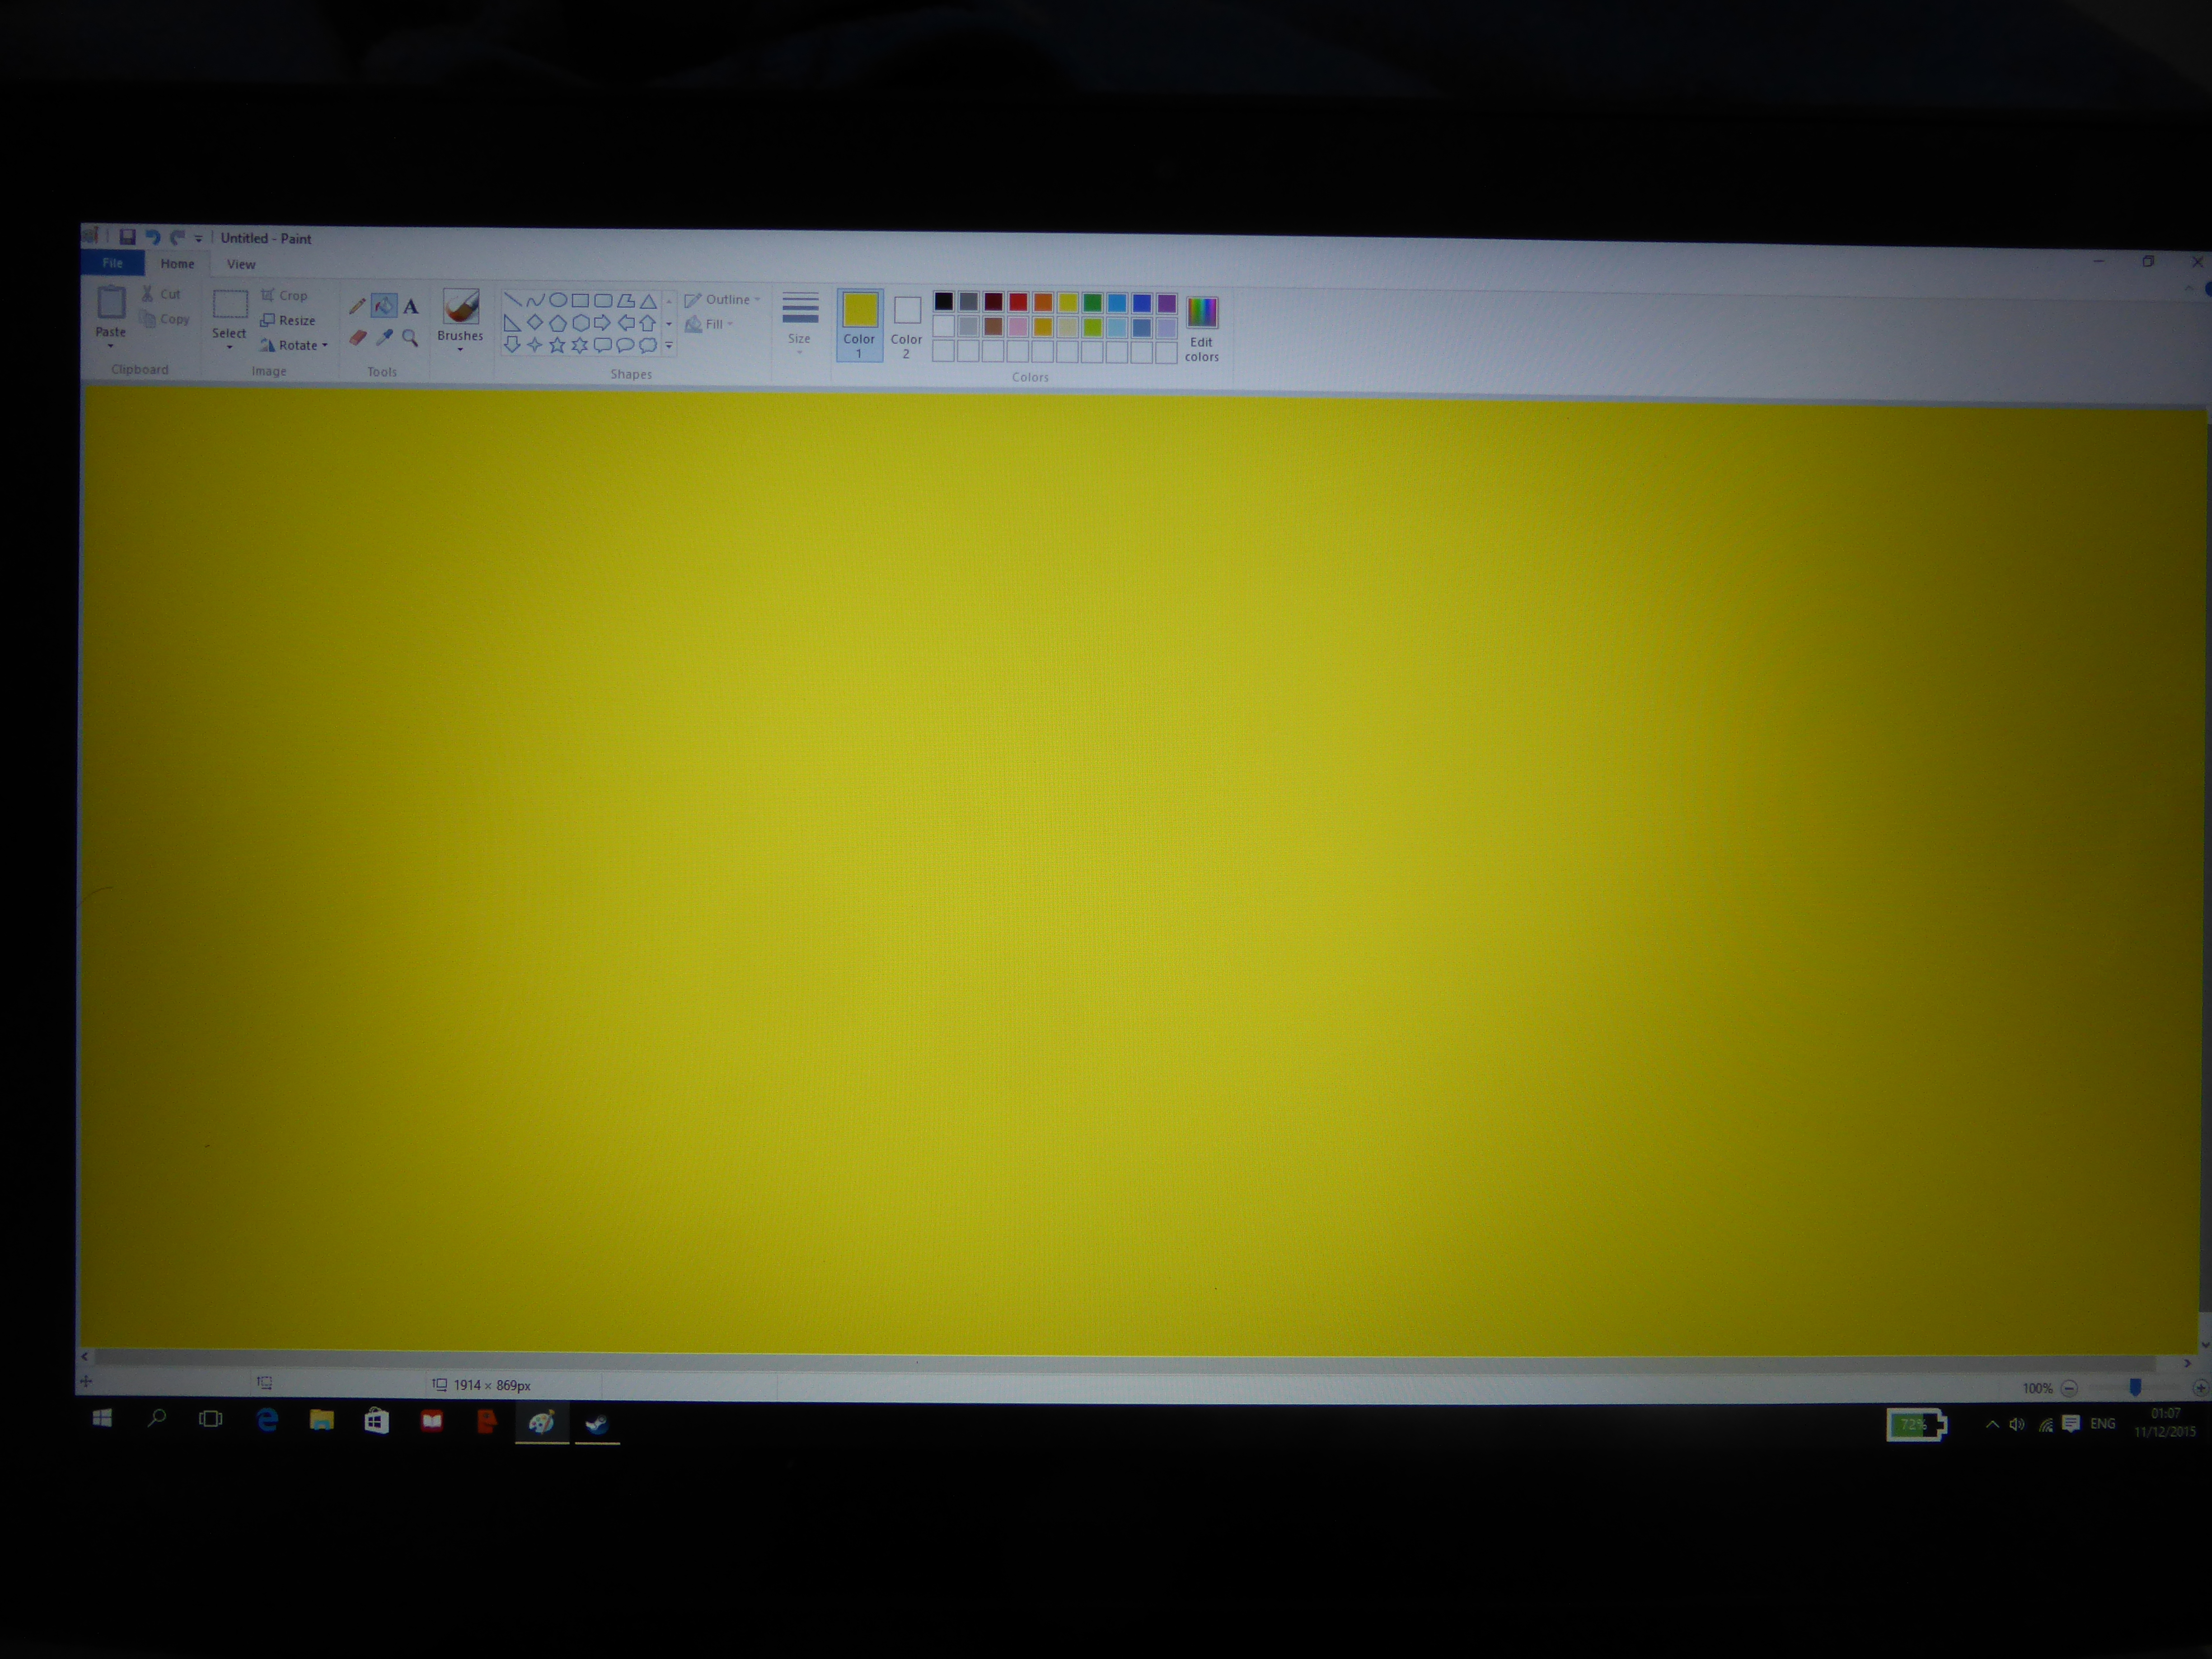Choose the Line shape
This screenshot has height=1659, width=2212.
[x=512, y=299]
